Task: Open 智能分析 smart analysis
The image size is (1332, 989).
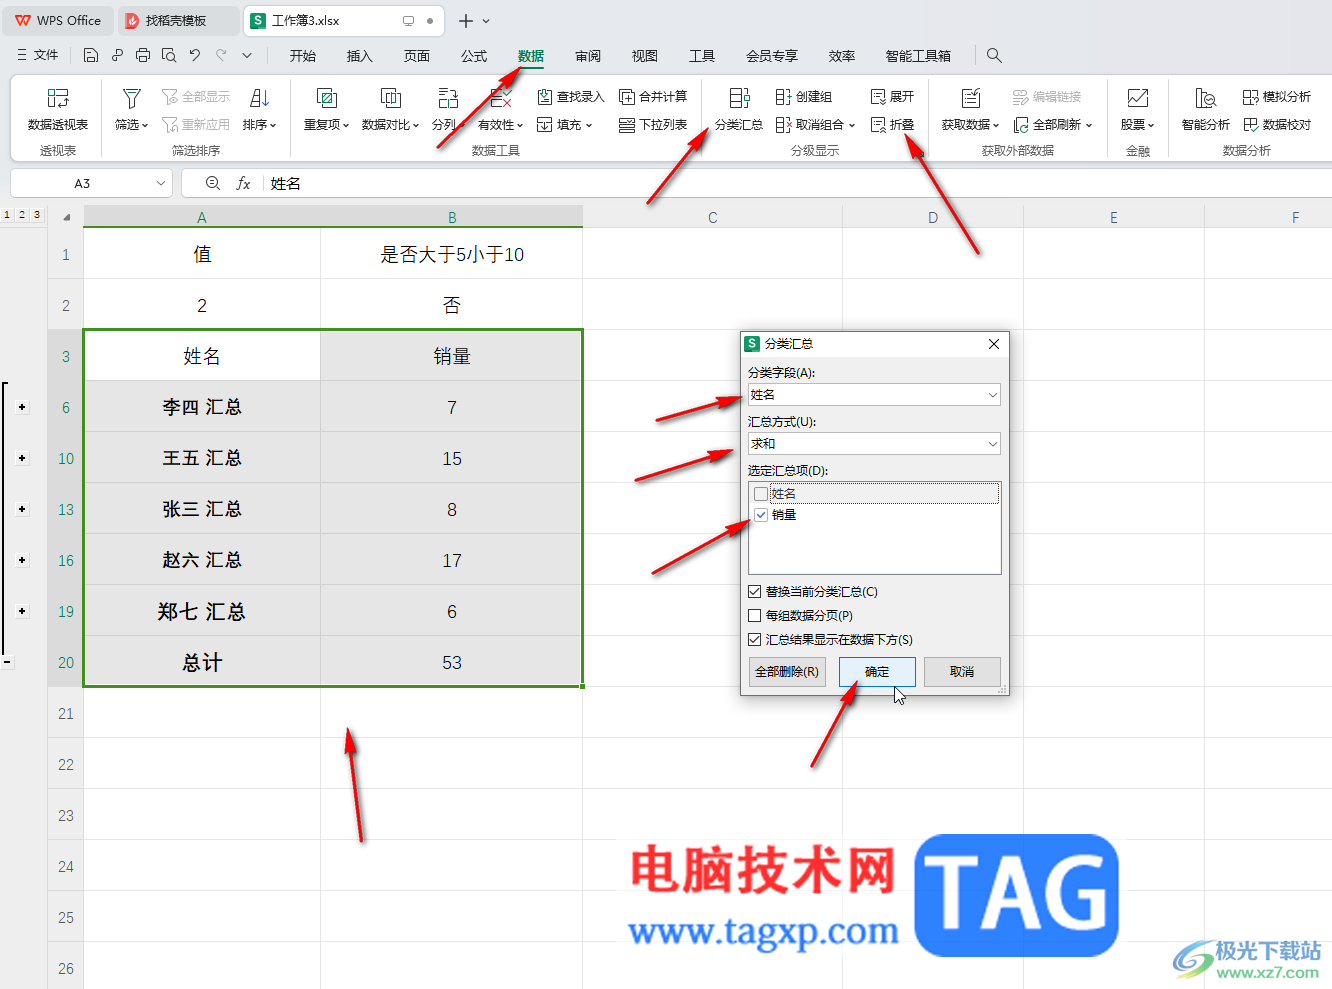Action: click(x=1206, y=110)
